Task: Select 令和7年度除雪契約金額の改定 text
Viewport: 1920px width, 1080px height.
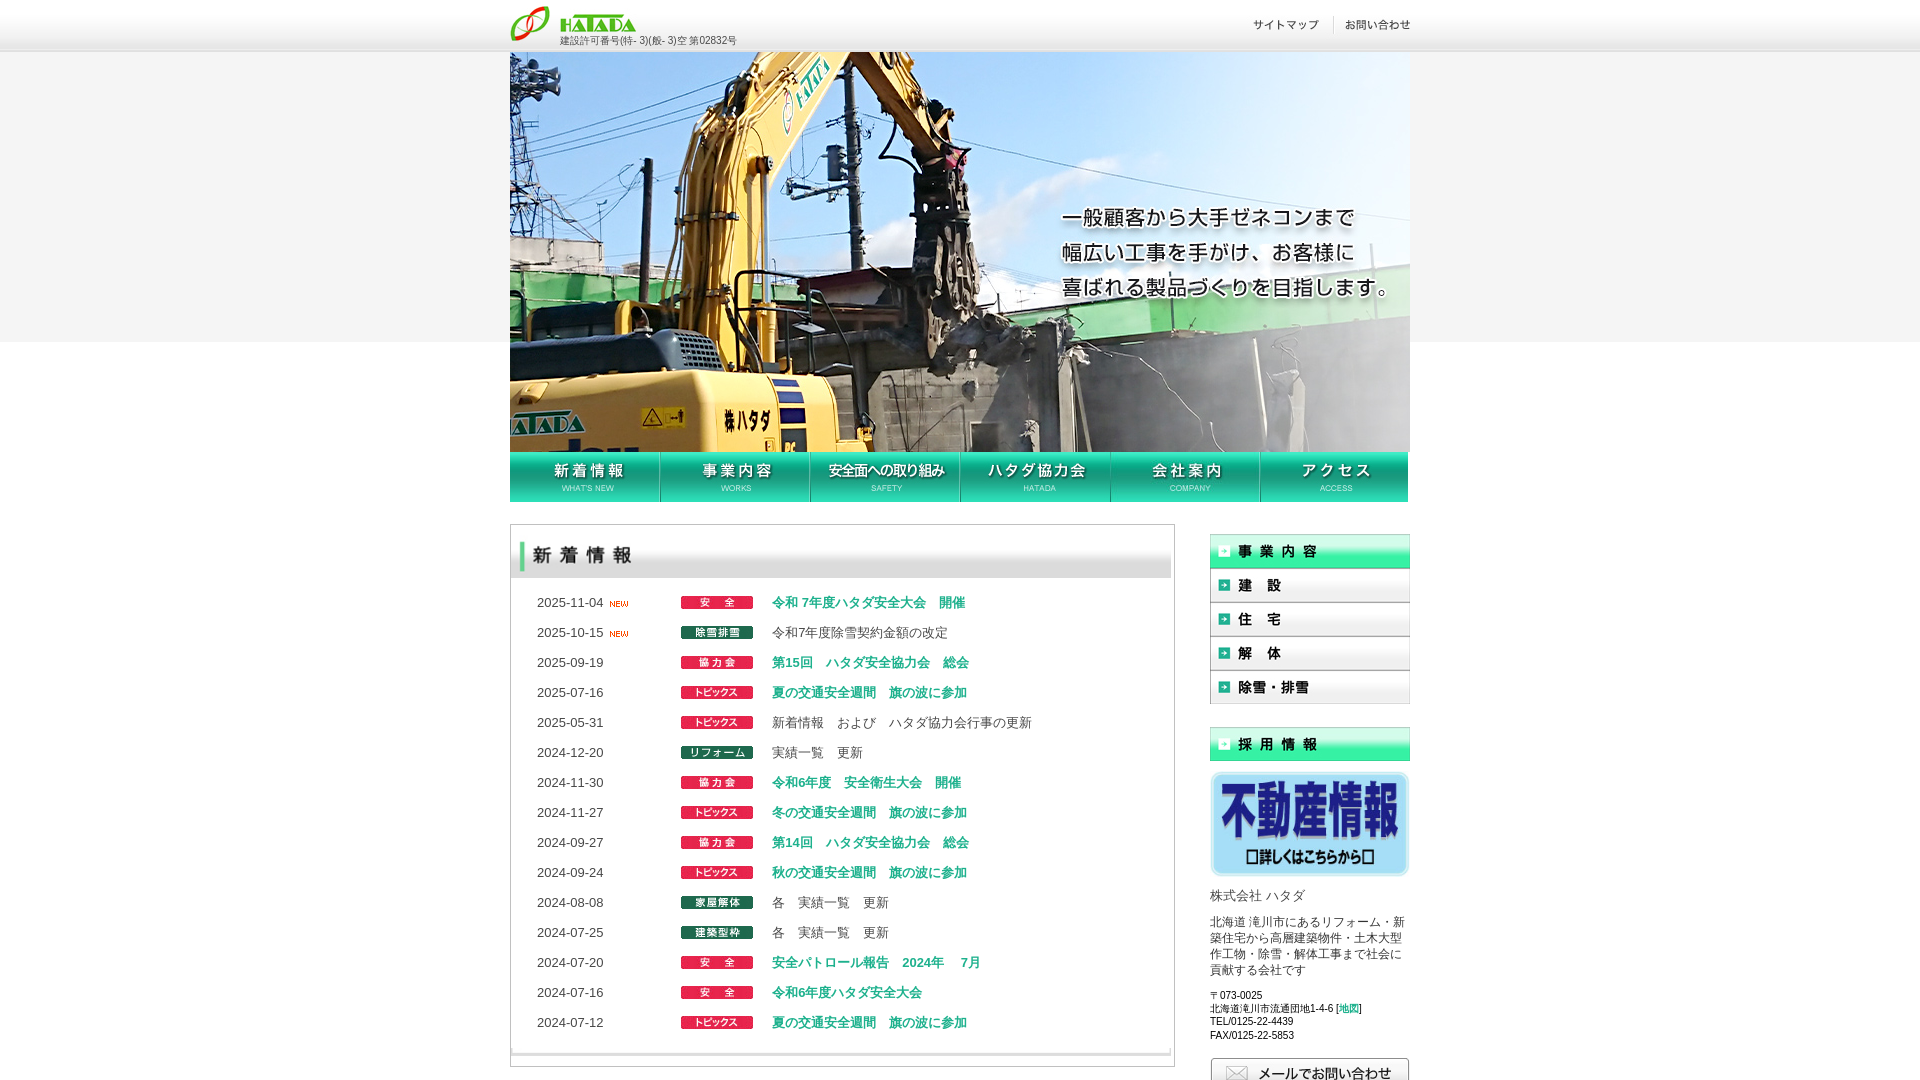Action: click(860, 633)
